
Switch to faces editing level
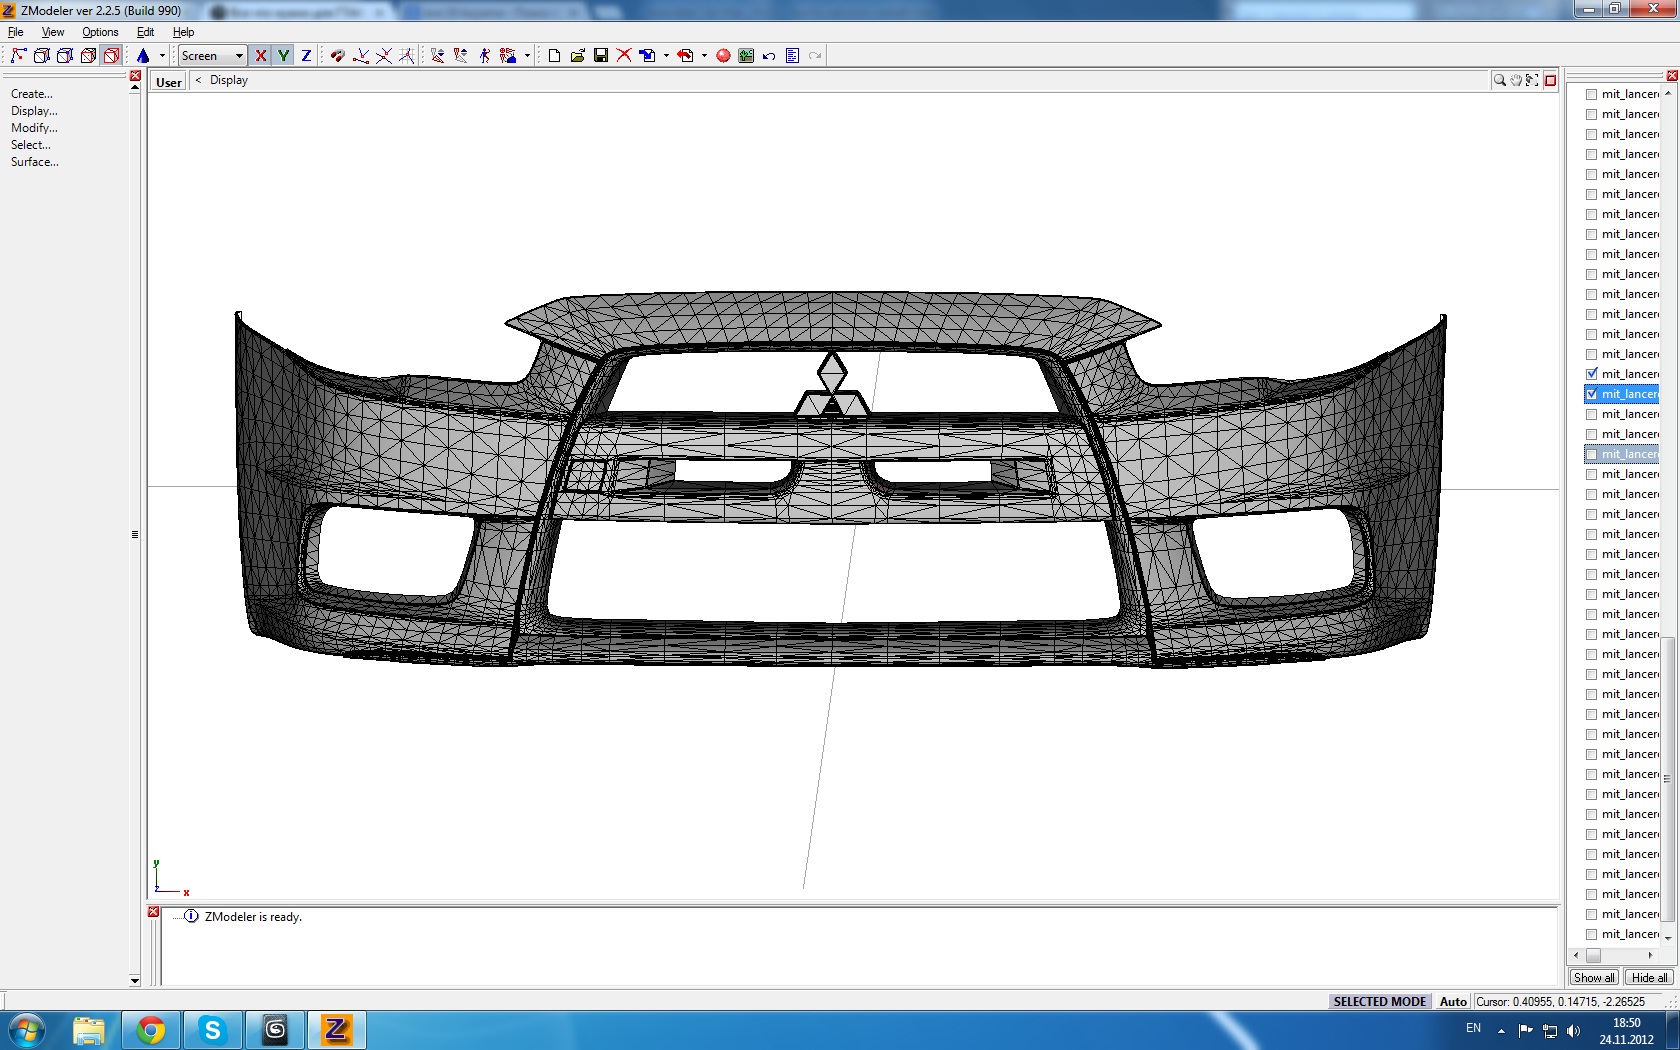[x=64, y=55]
